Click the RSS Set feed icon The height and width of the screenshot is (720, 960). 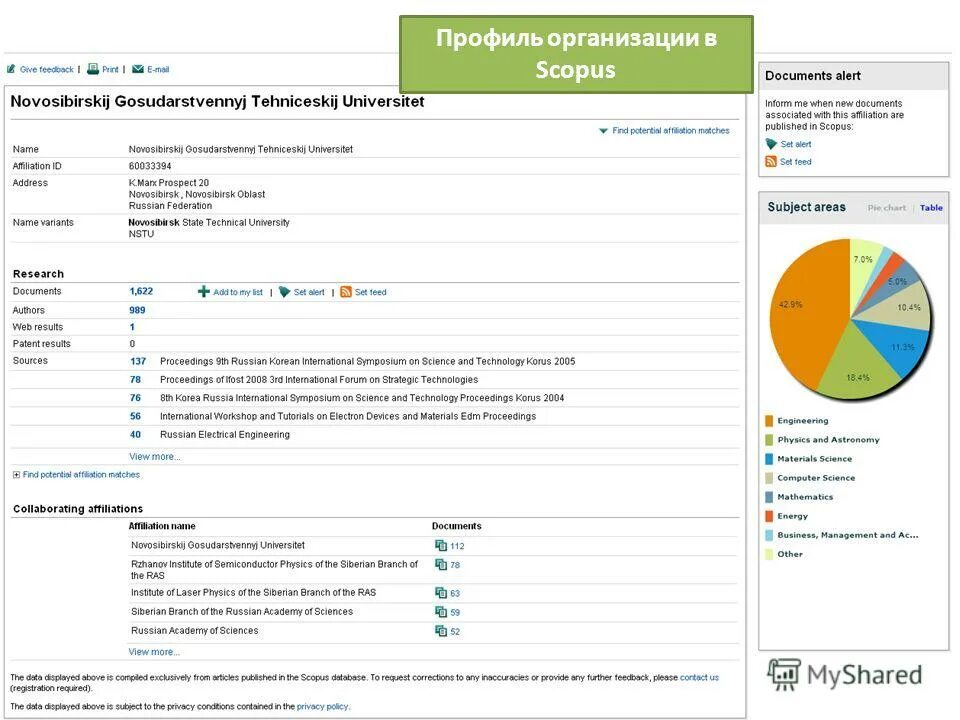click(x=345, y=291)
